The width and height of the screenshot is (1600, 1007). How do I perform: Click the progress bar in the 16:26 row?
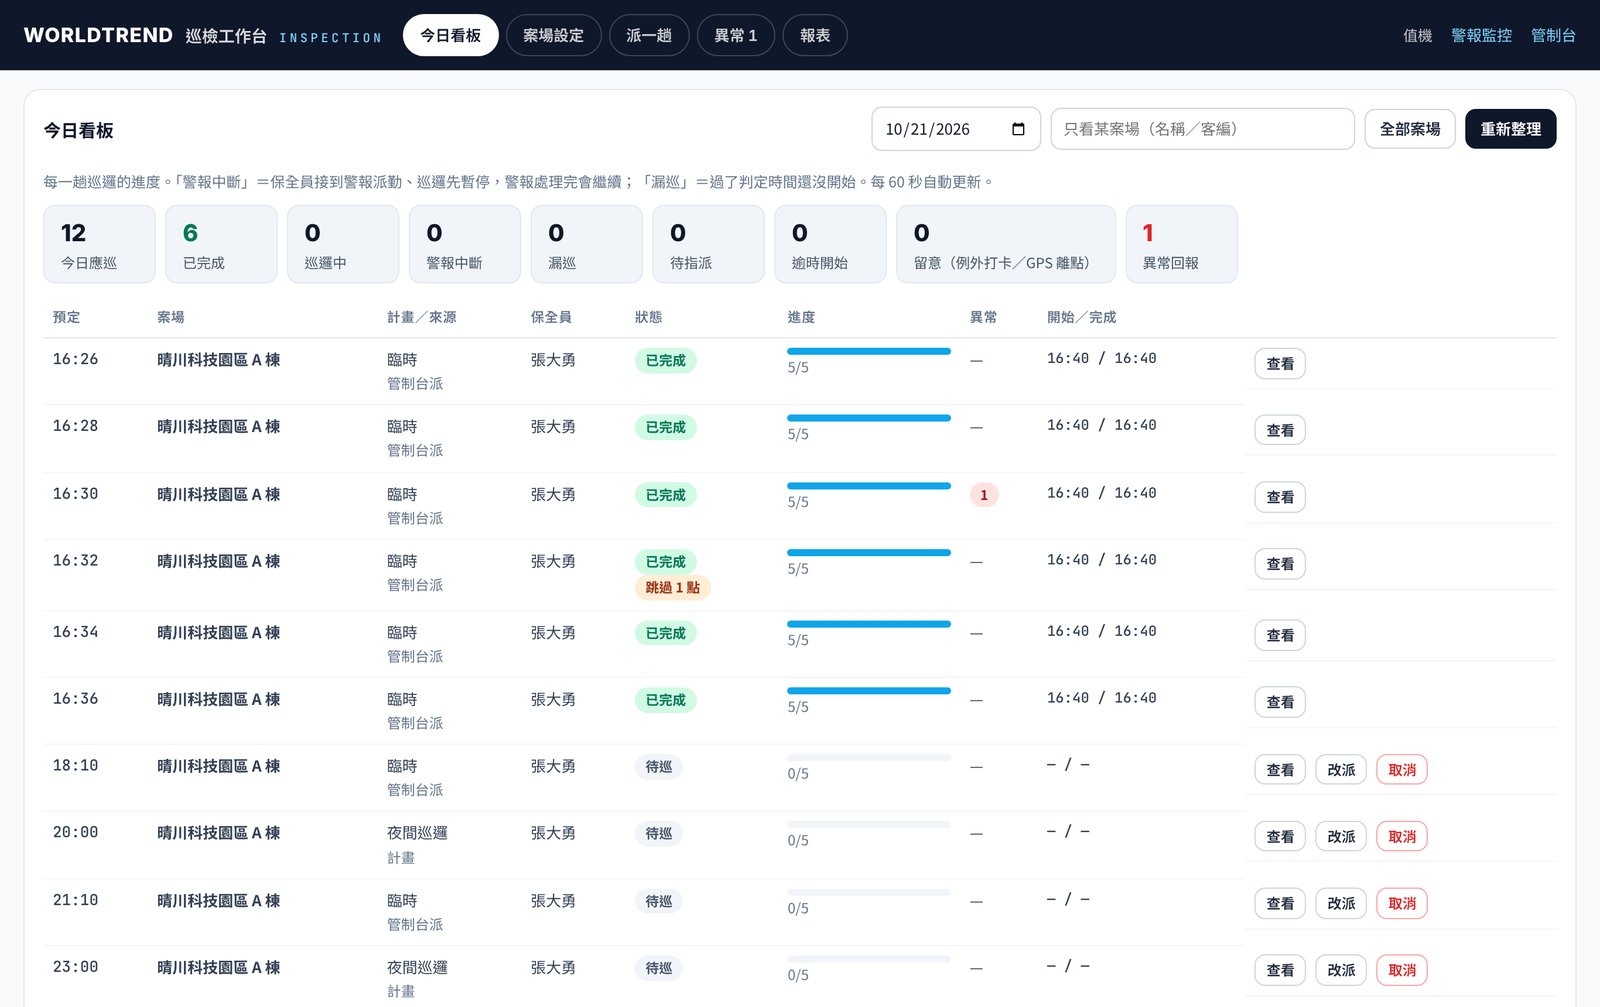869,351
